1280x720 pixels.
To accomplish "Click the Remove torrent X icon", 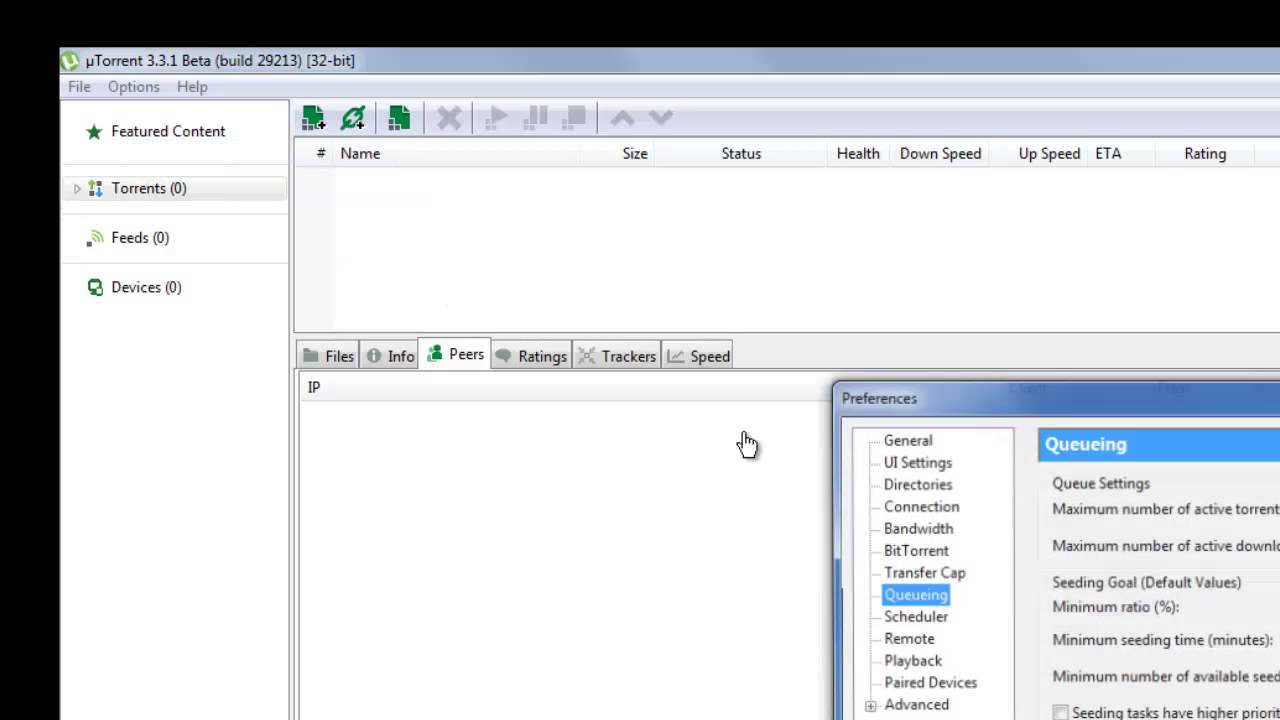I will point(449,118).
